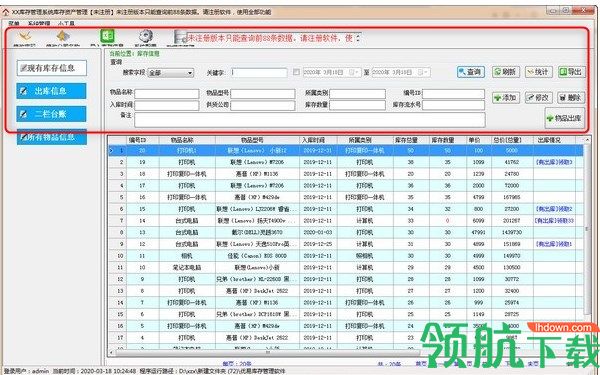
Task: Open the 有出库 link in row 2
Action: coord(554,162)
